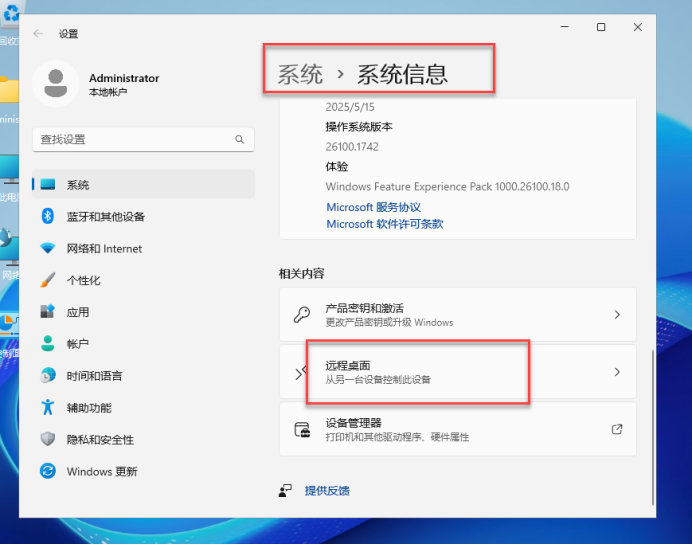Open Windows 更新 in sidebar
The image size is (692, 544).
coord(102,471)
